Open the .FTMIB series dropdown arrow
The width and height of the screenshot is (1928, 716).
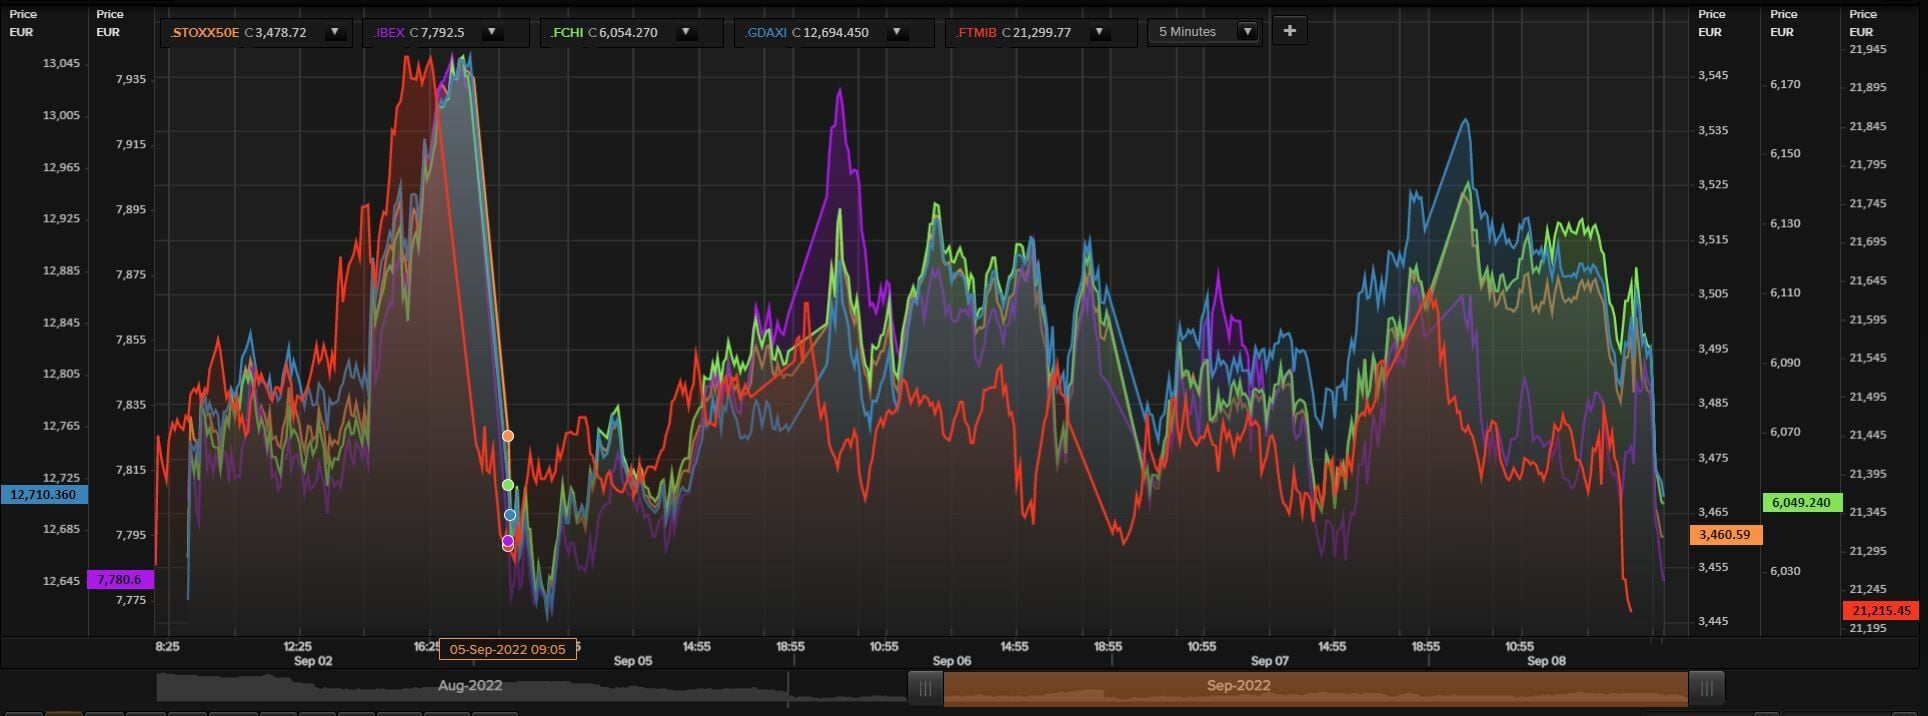pos(1099,32)
